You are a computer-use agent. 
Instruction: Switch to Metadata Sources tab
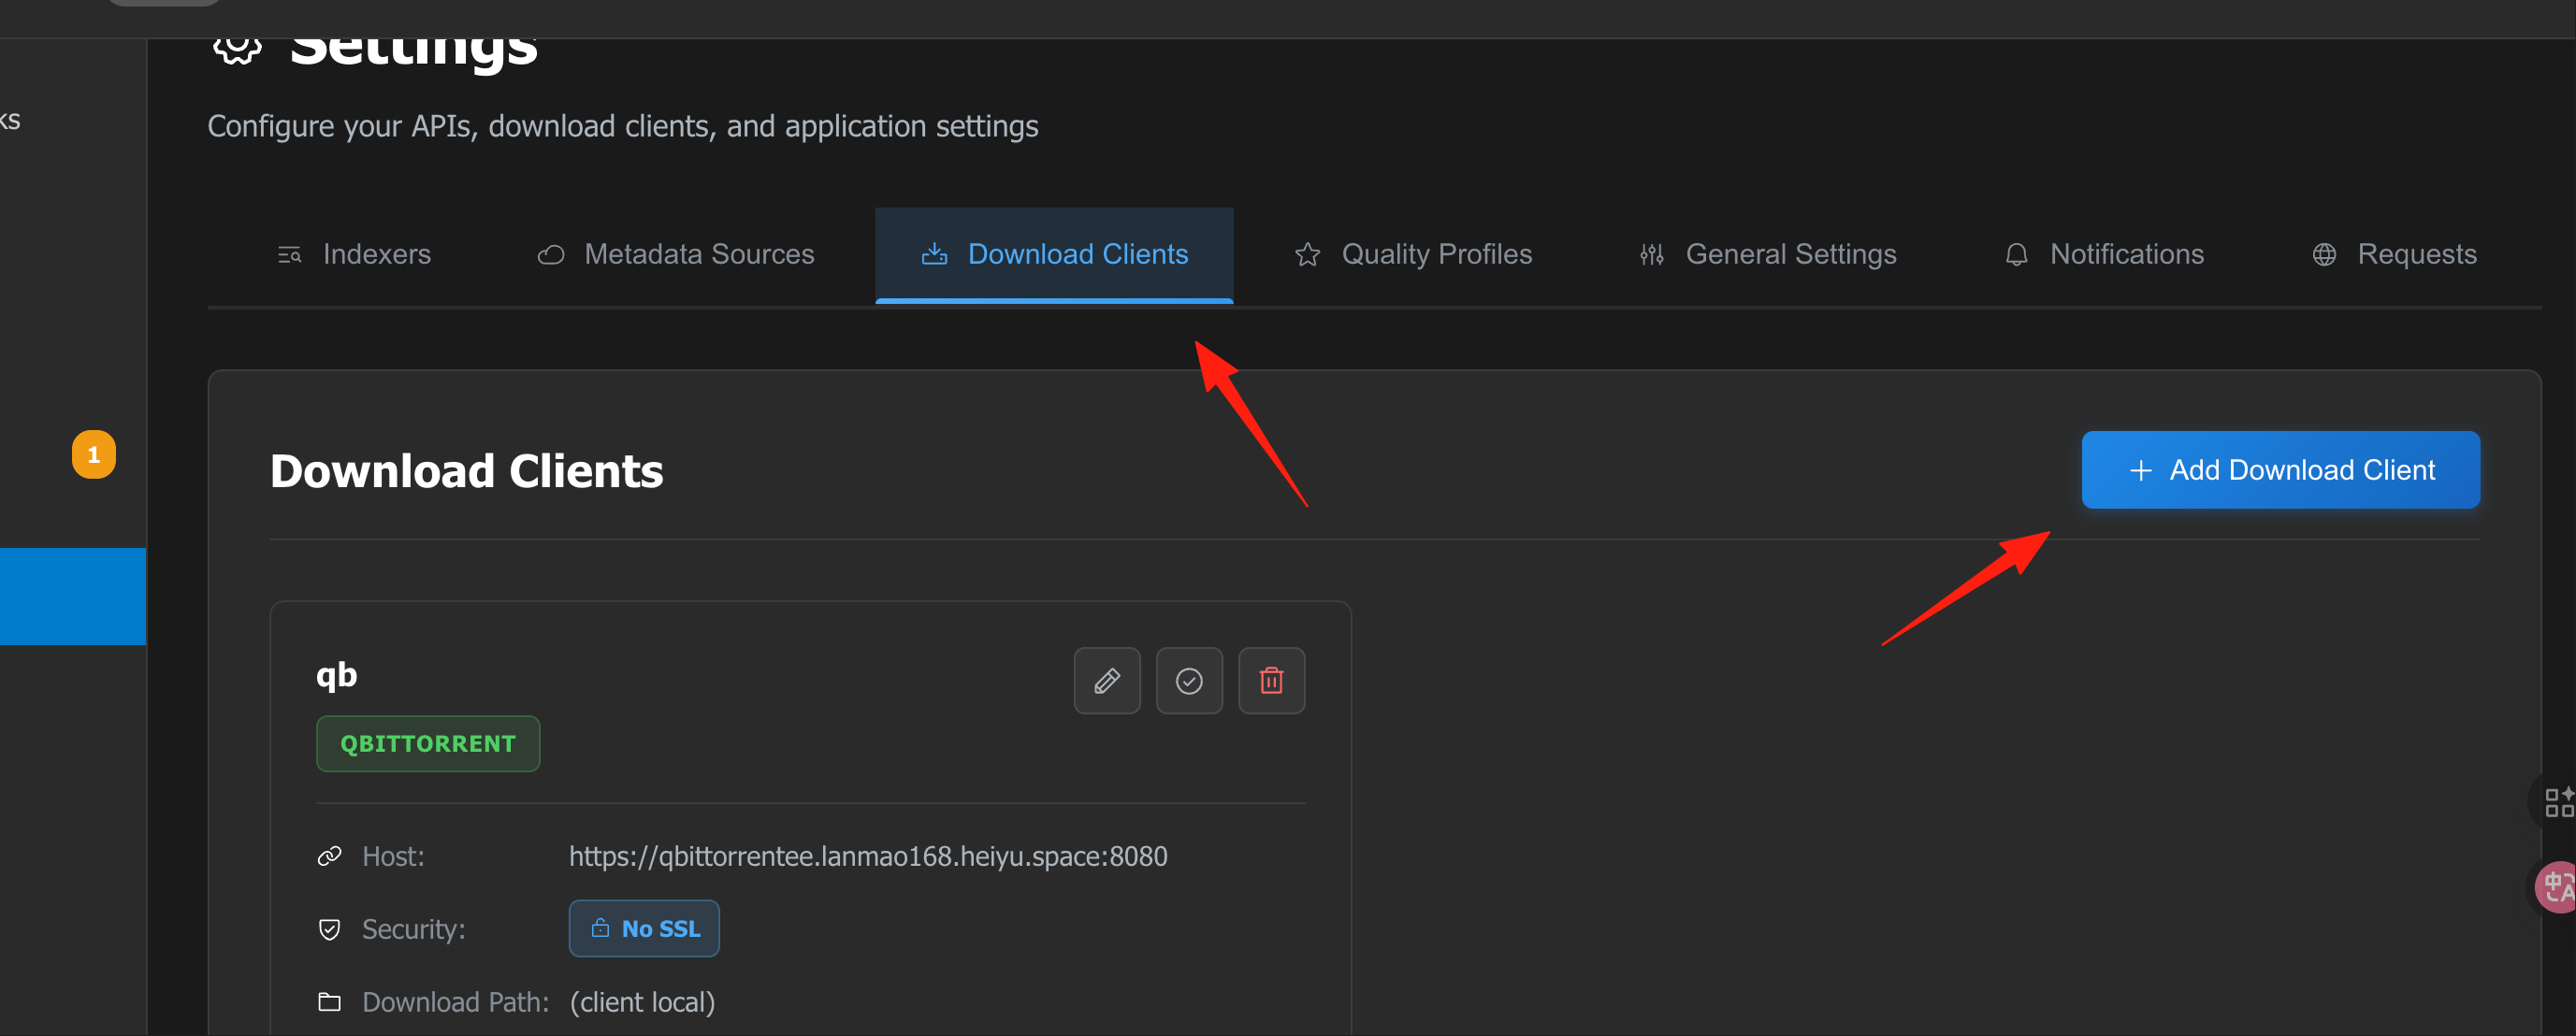pos(676,254)
